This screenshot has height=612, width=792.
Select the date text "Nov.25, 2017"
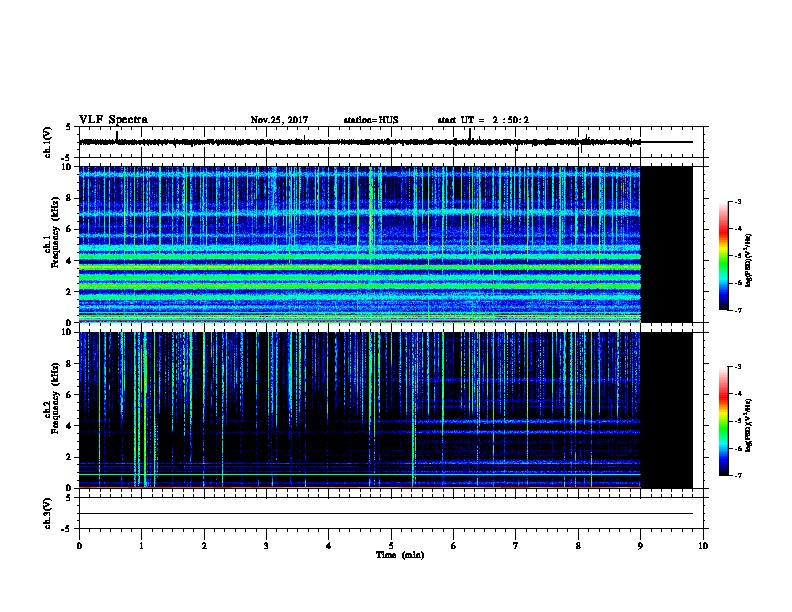pos(279,120)
